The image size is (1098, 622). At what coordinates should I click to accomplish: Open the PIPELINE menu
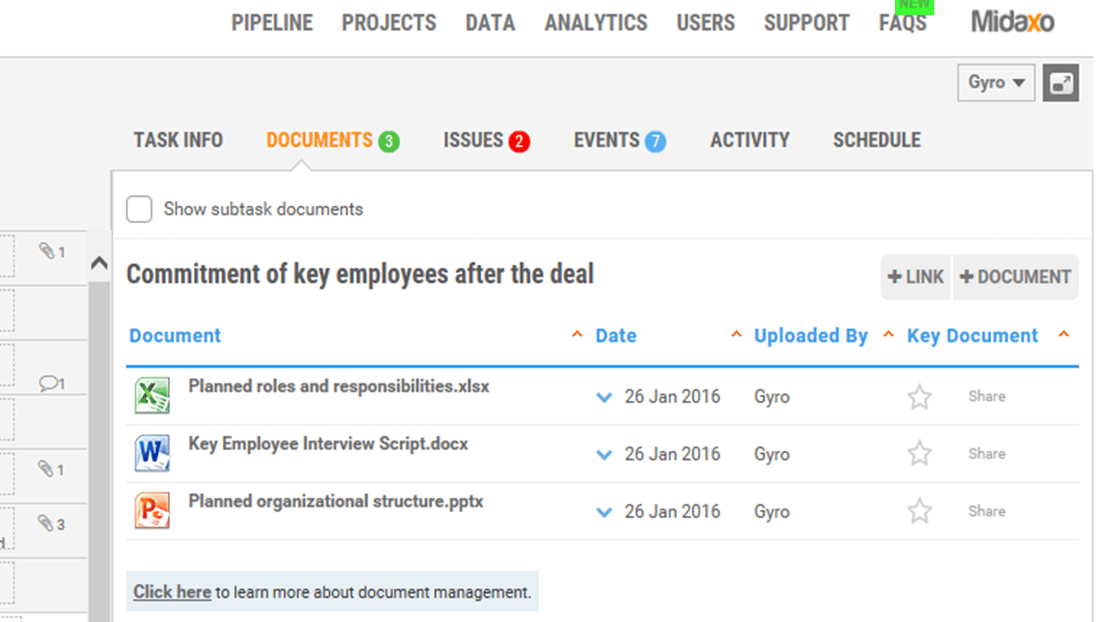(272, 23)
